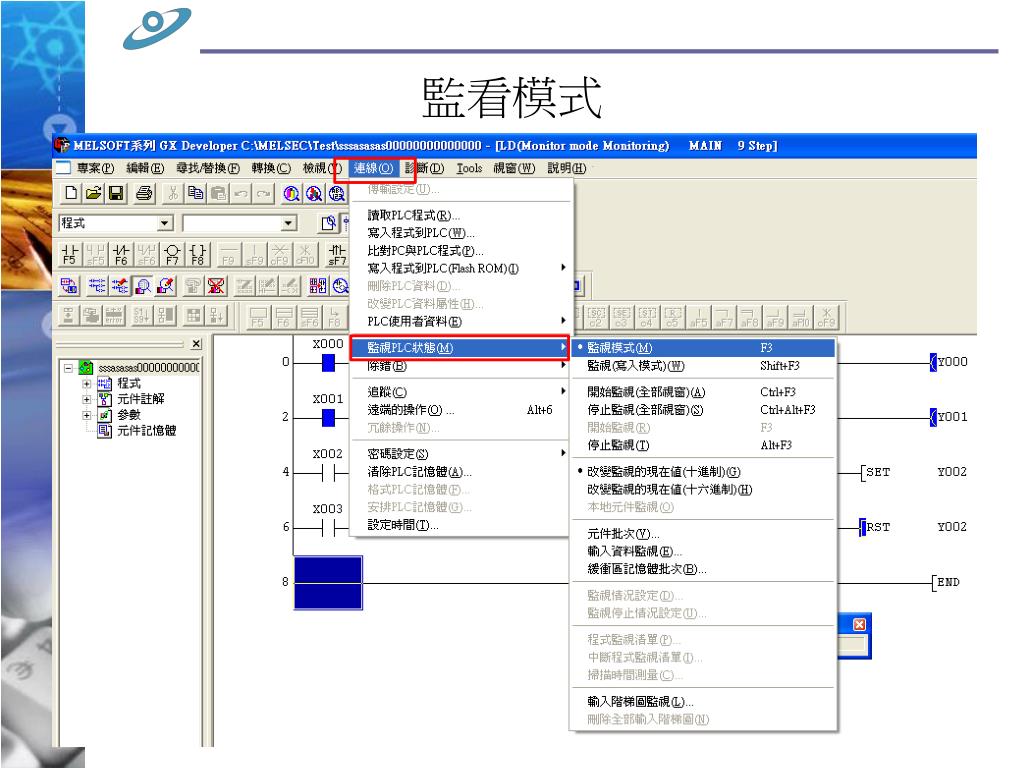Click the device test grid icon

point(318,285)
